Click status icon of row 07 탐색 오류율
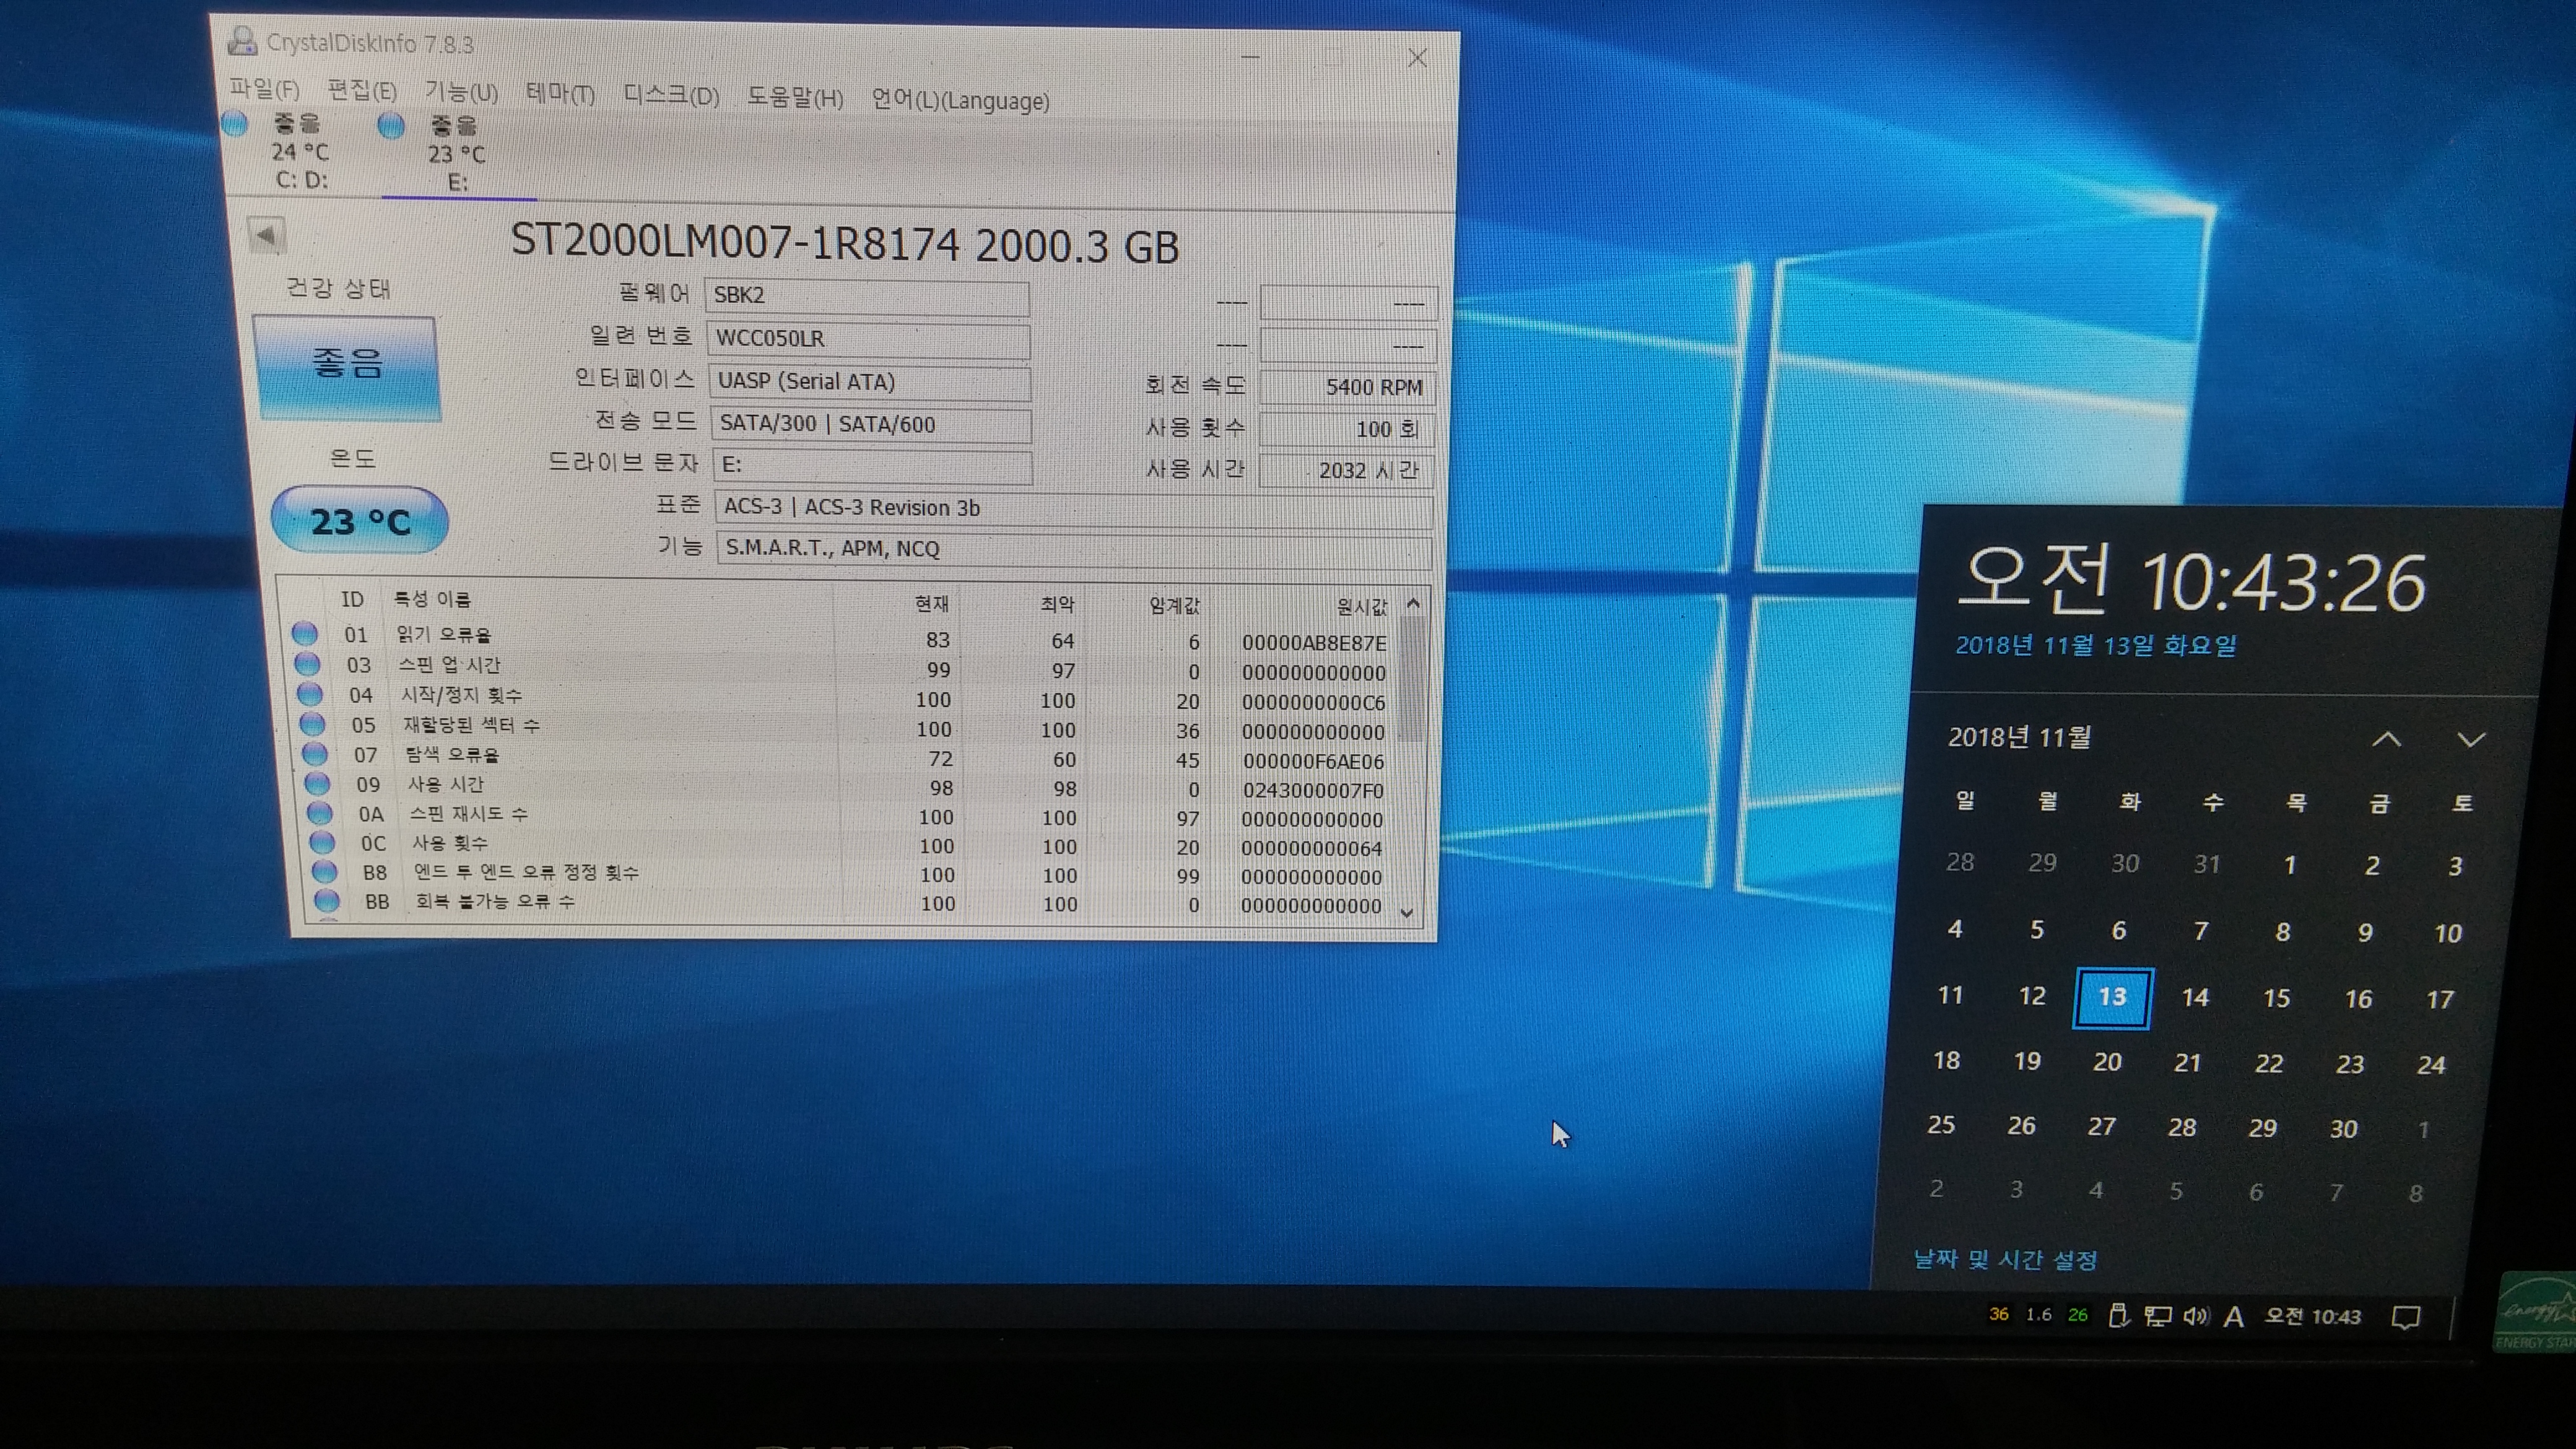 point(315,753)
